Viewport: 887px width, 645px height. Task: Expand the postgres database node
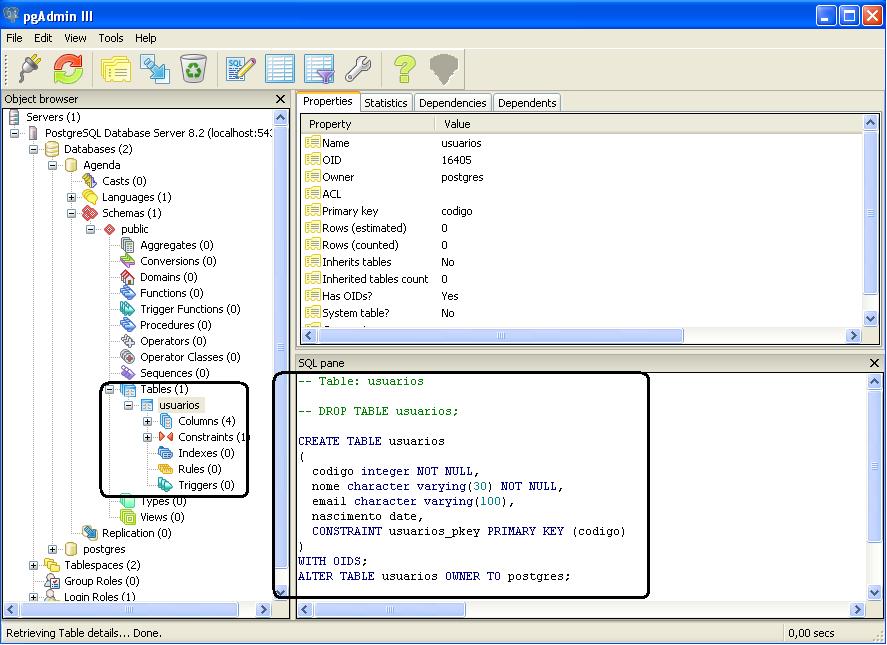point(53,549)
